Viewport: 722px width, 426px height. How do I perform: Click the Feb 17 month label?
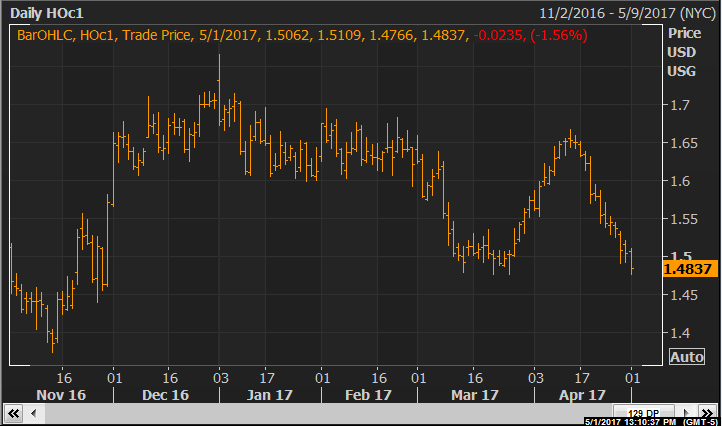(368, 395)
